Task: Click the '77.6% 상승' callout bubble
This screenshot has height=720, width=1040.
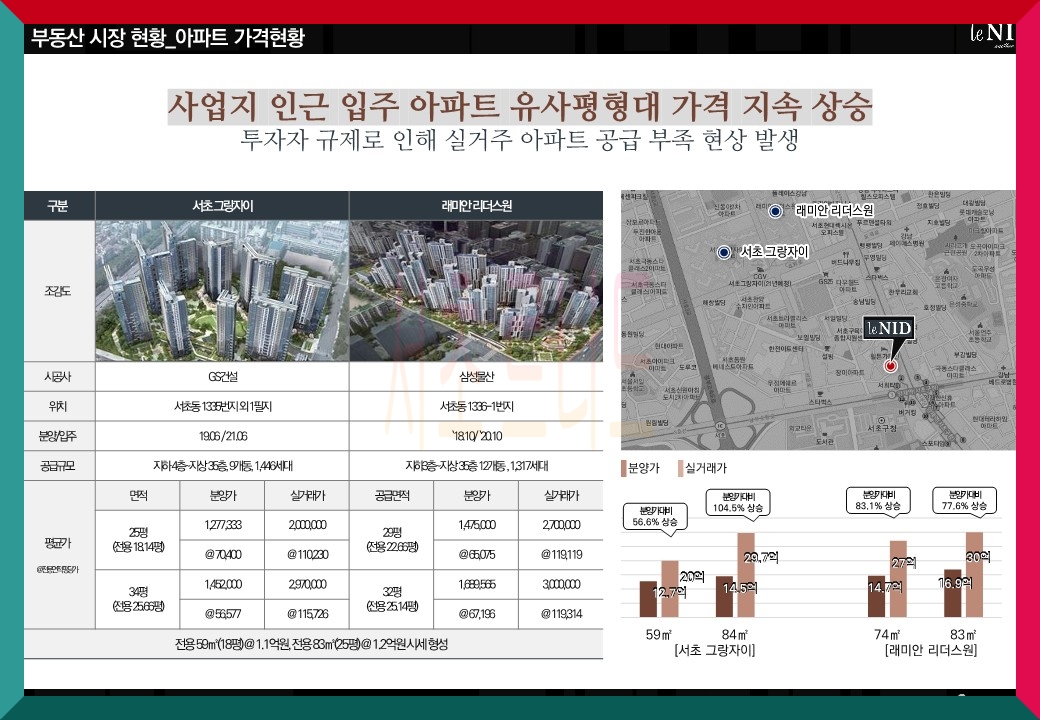Action: (x=964, y=500)
